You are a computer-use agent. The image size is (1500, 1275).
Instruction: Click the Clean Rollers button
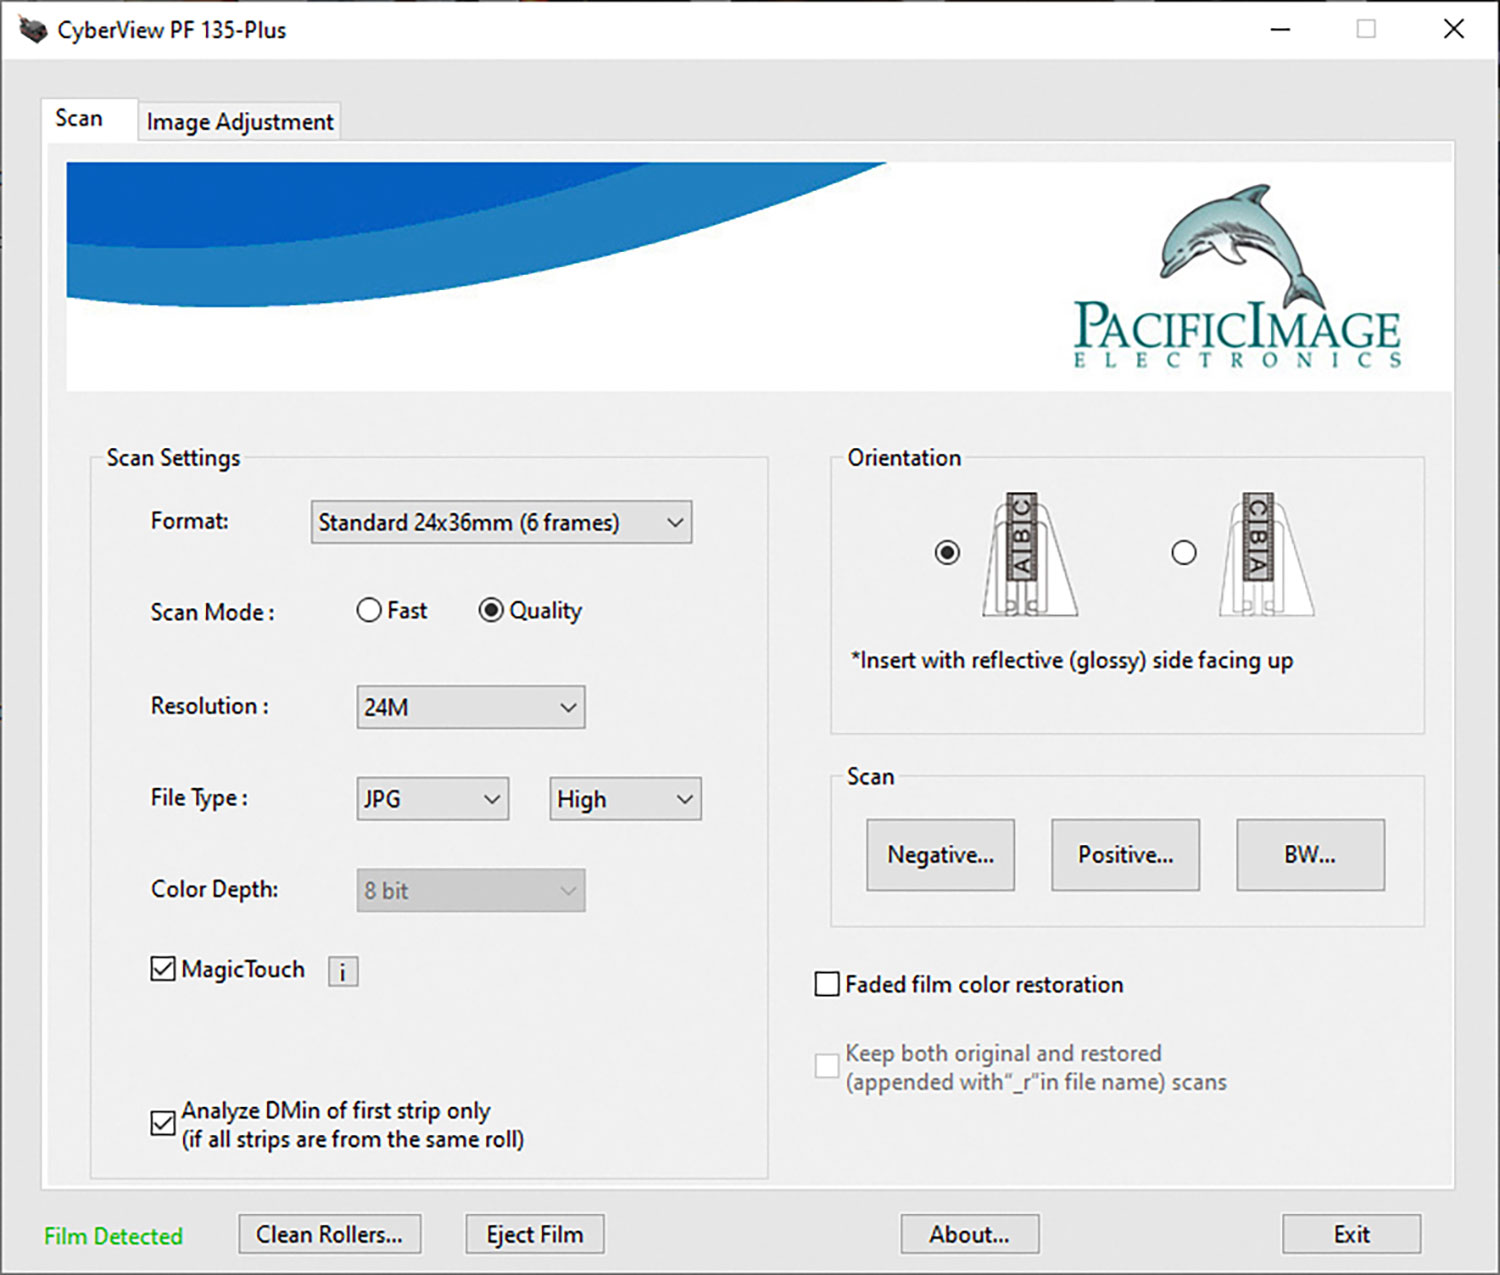pos(329,1235)
